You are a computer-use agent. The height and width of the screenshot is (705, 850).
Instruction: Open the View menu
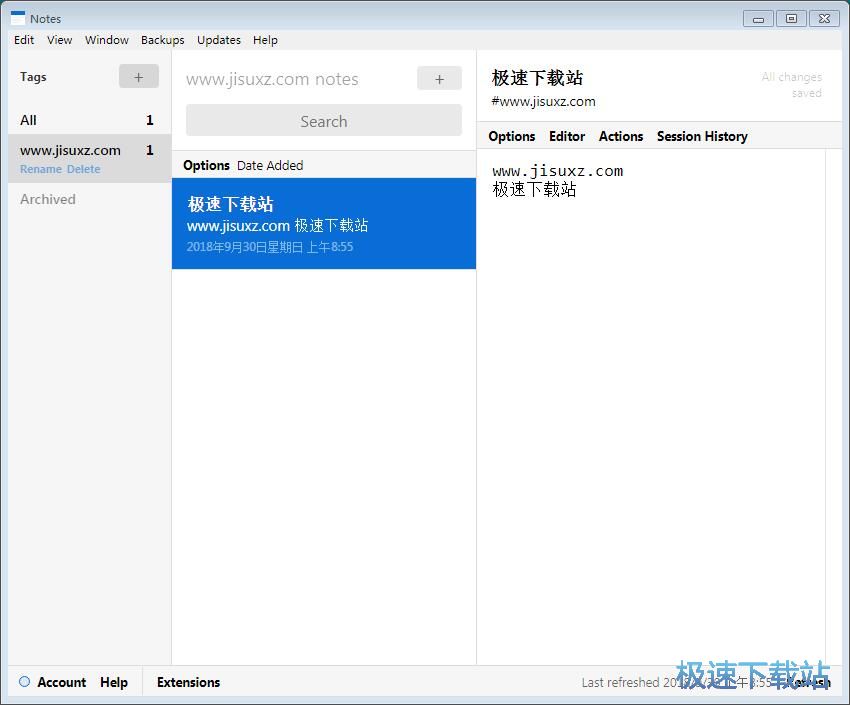[x=60, y=40]
